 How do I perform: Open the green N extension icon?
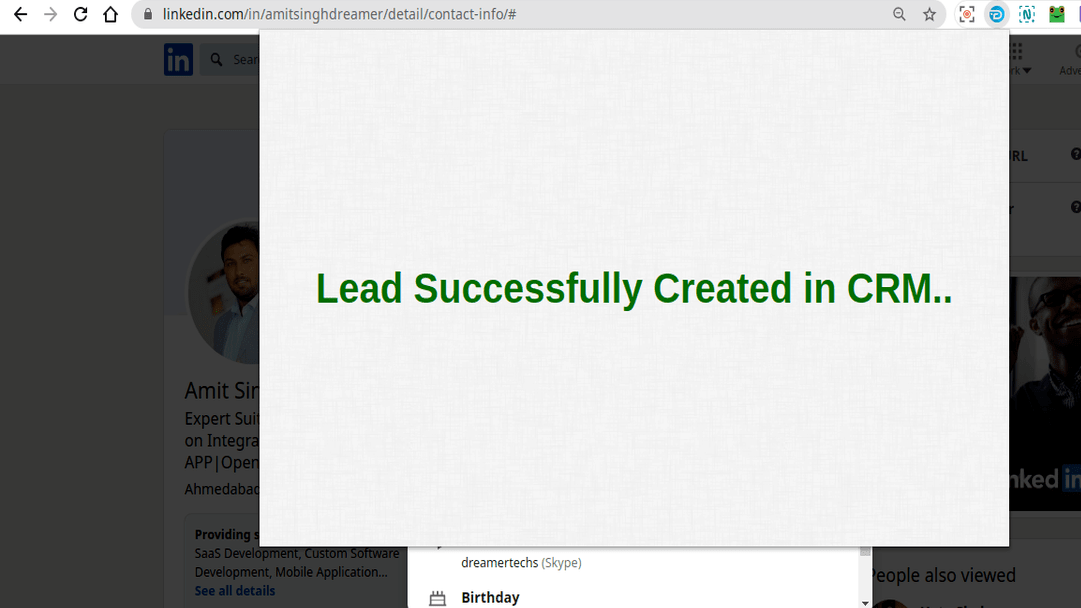pos(1027,14)
